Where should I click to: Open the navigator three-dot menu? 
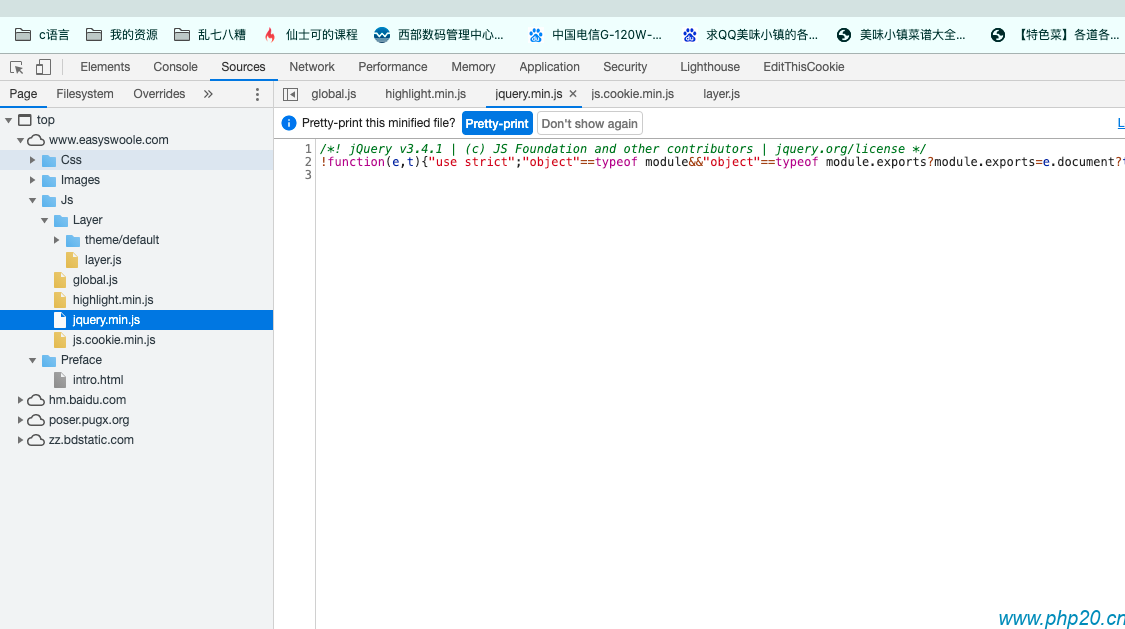(x=257, y=93)
